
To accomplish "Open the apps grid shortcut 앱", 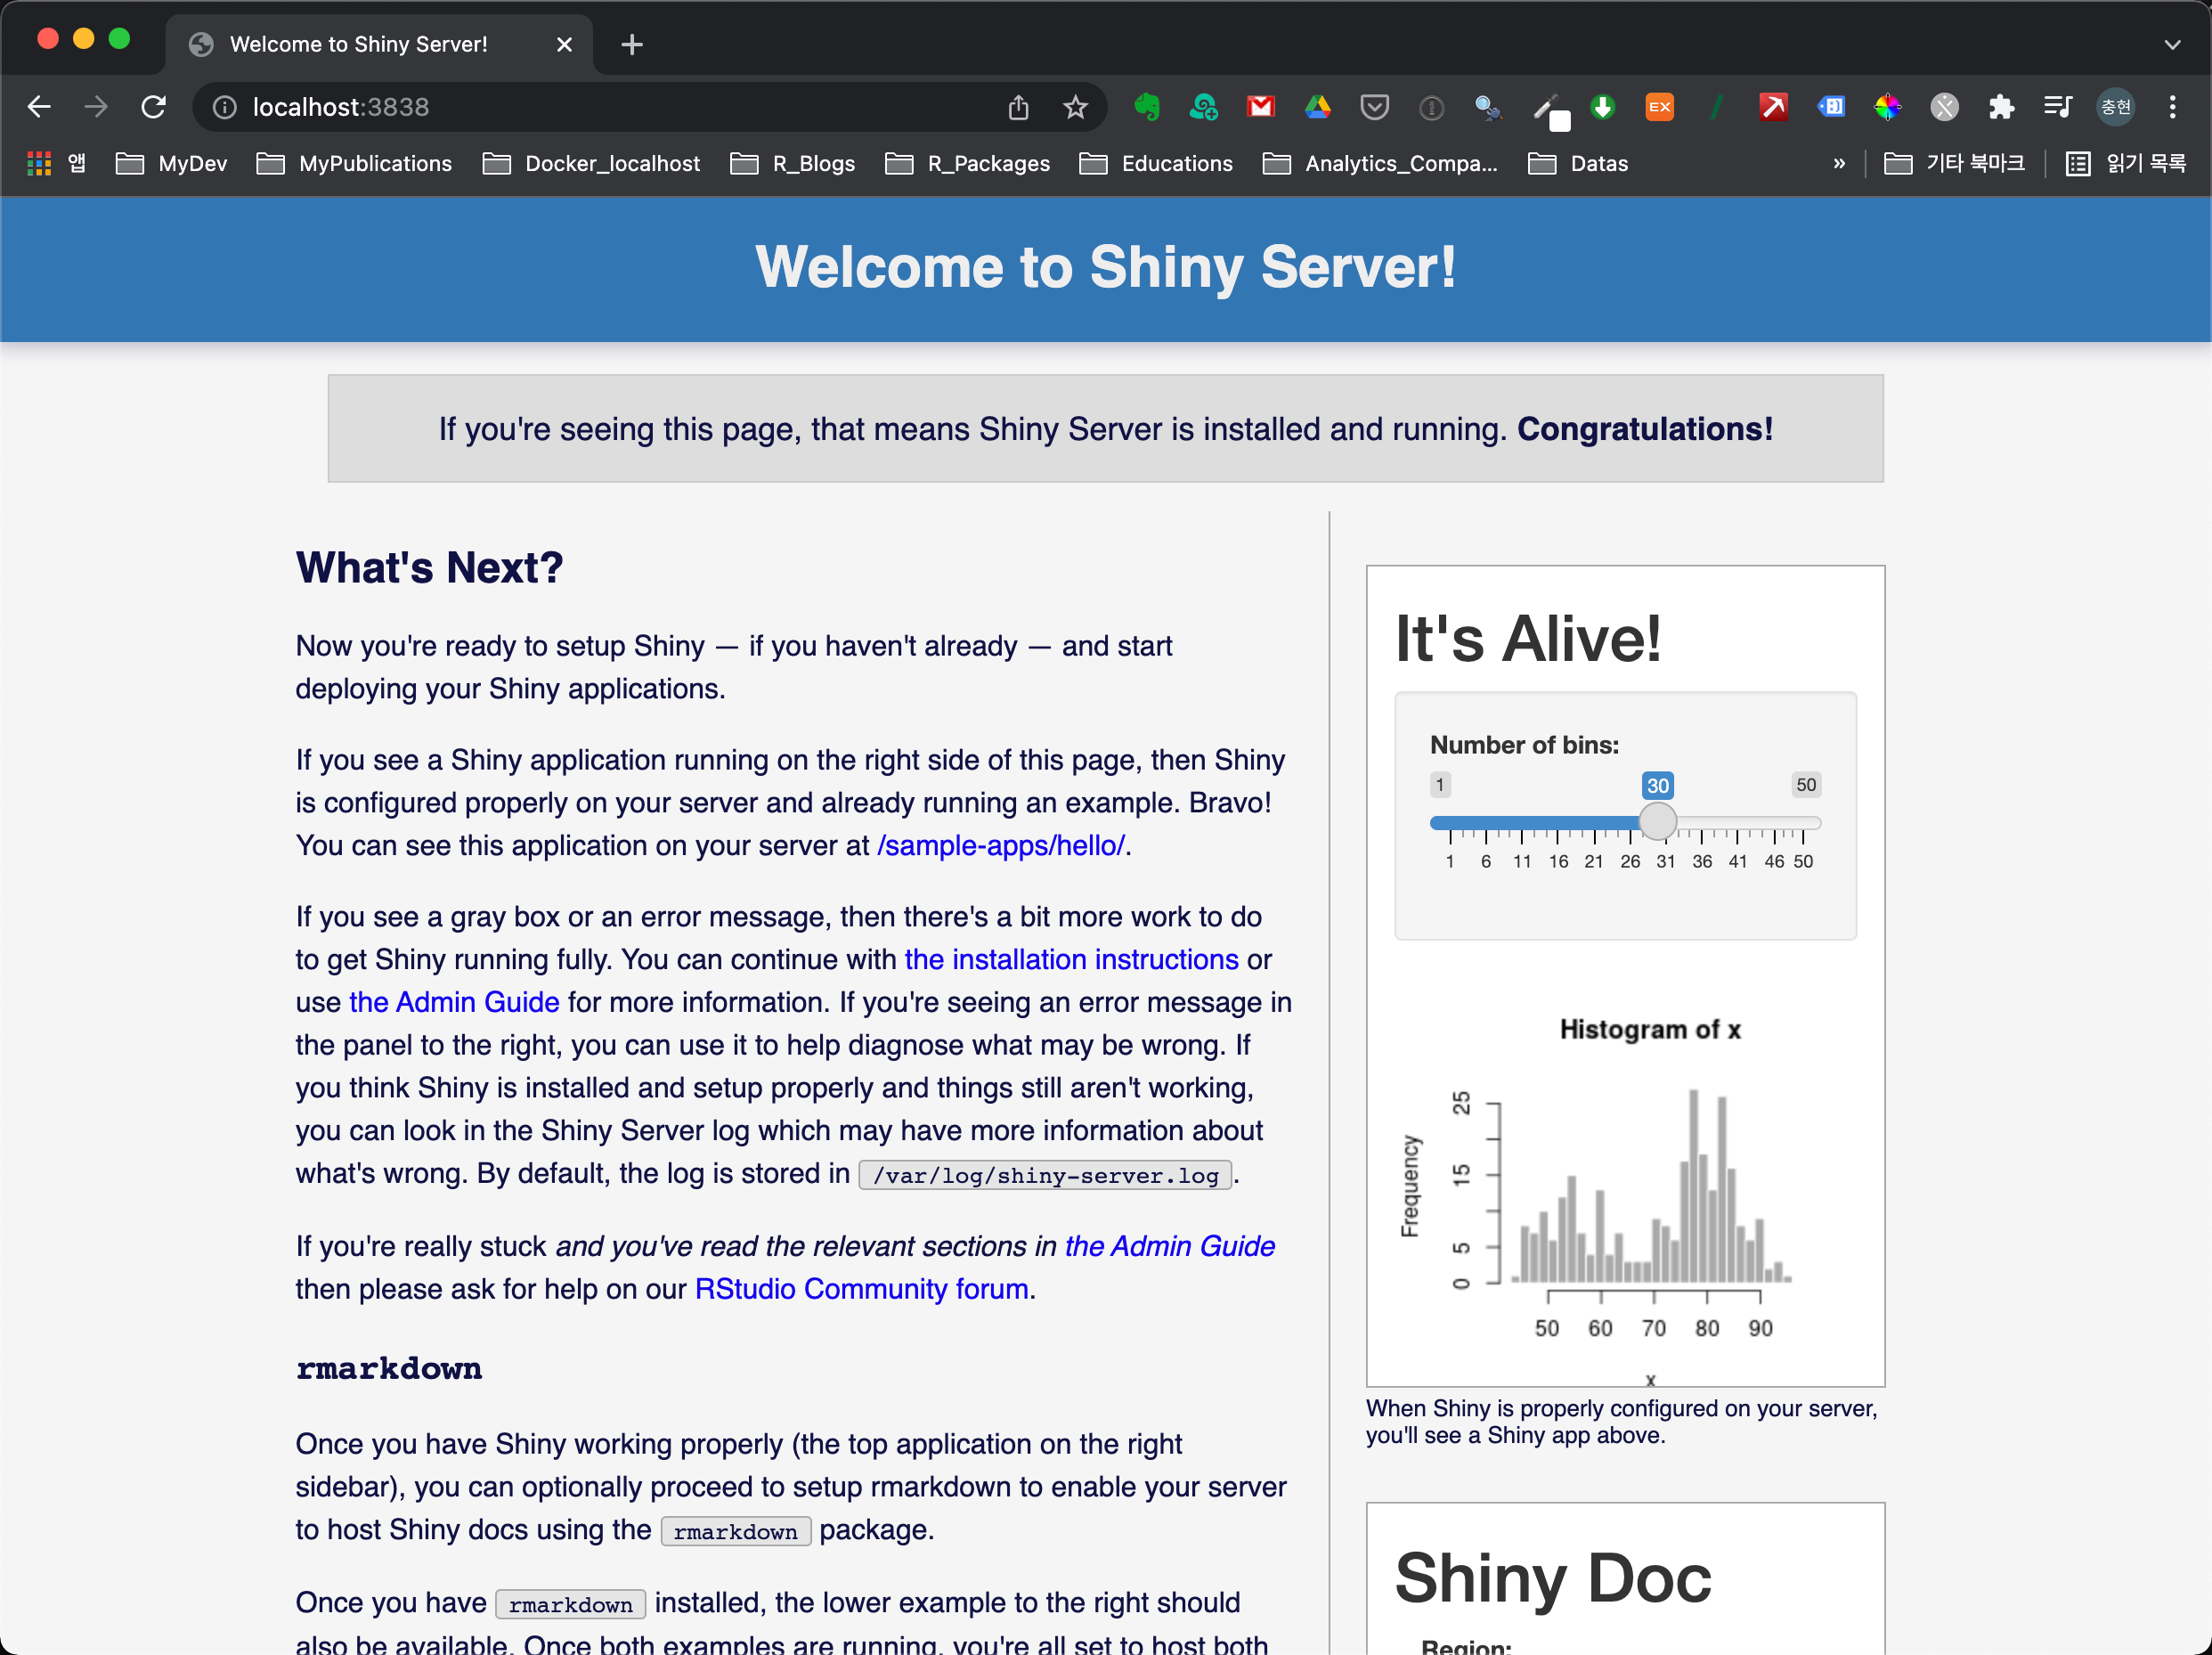I will click(x=57, y=163).
